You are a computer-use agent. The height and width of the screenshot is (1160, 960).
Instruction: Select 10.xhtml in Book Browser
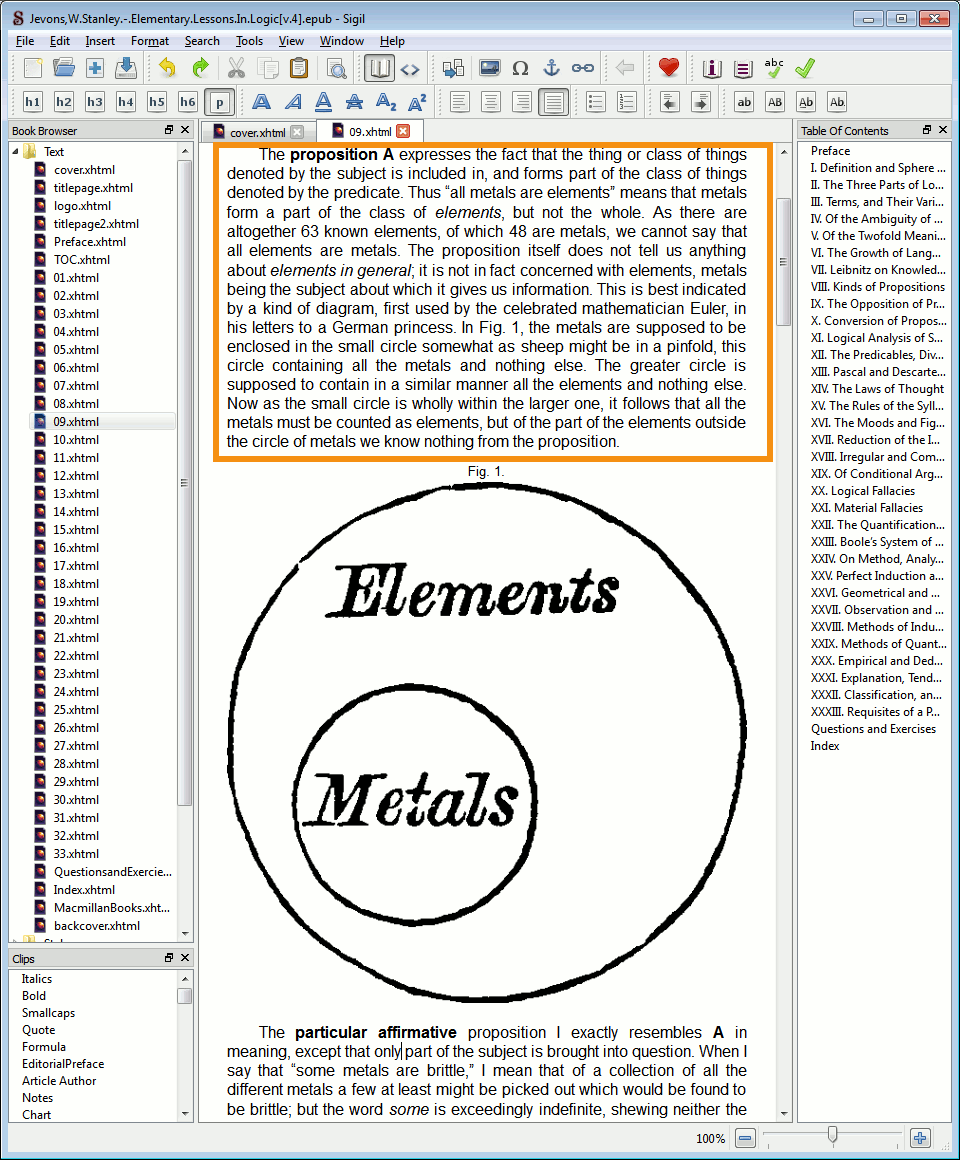(x=75, y=439)
